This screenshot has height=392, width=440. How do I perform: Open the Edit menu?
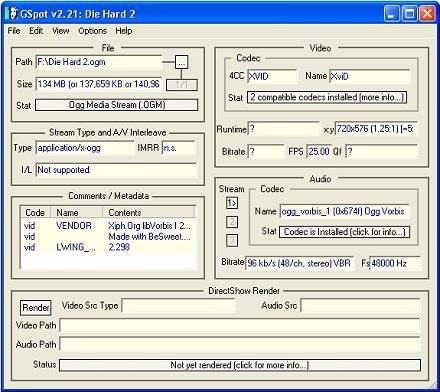pos(36,31)
